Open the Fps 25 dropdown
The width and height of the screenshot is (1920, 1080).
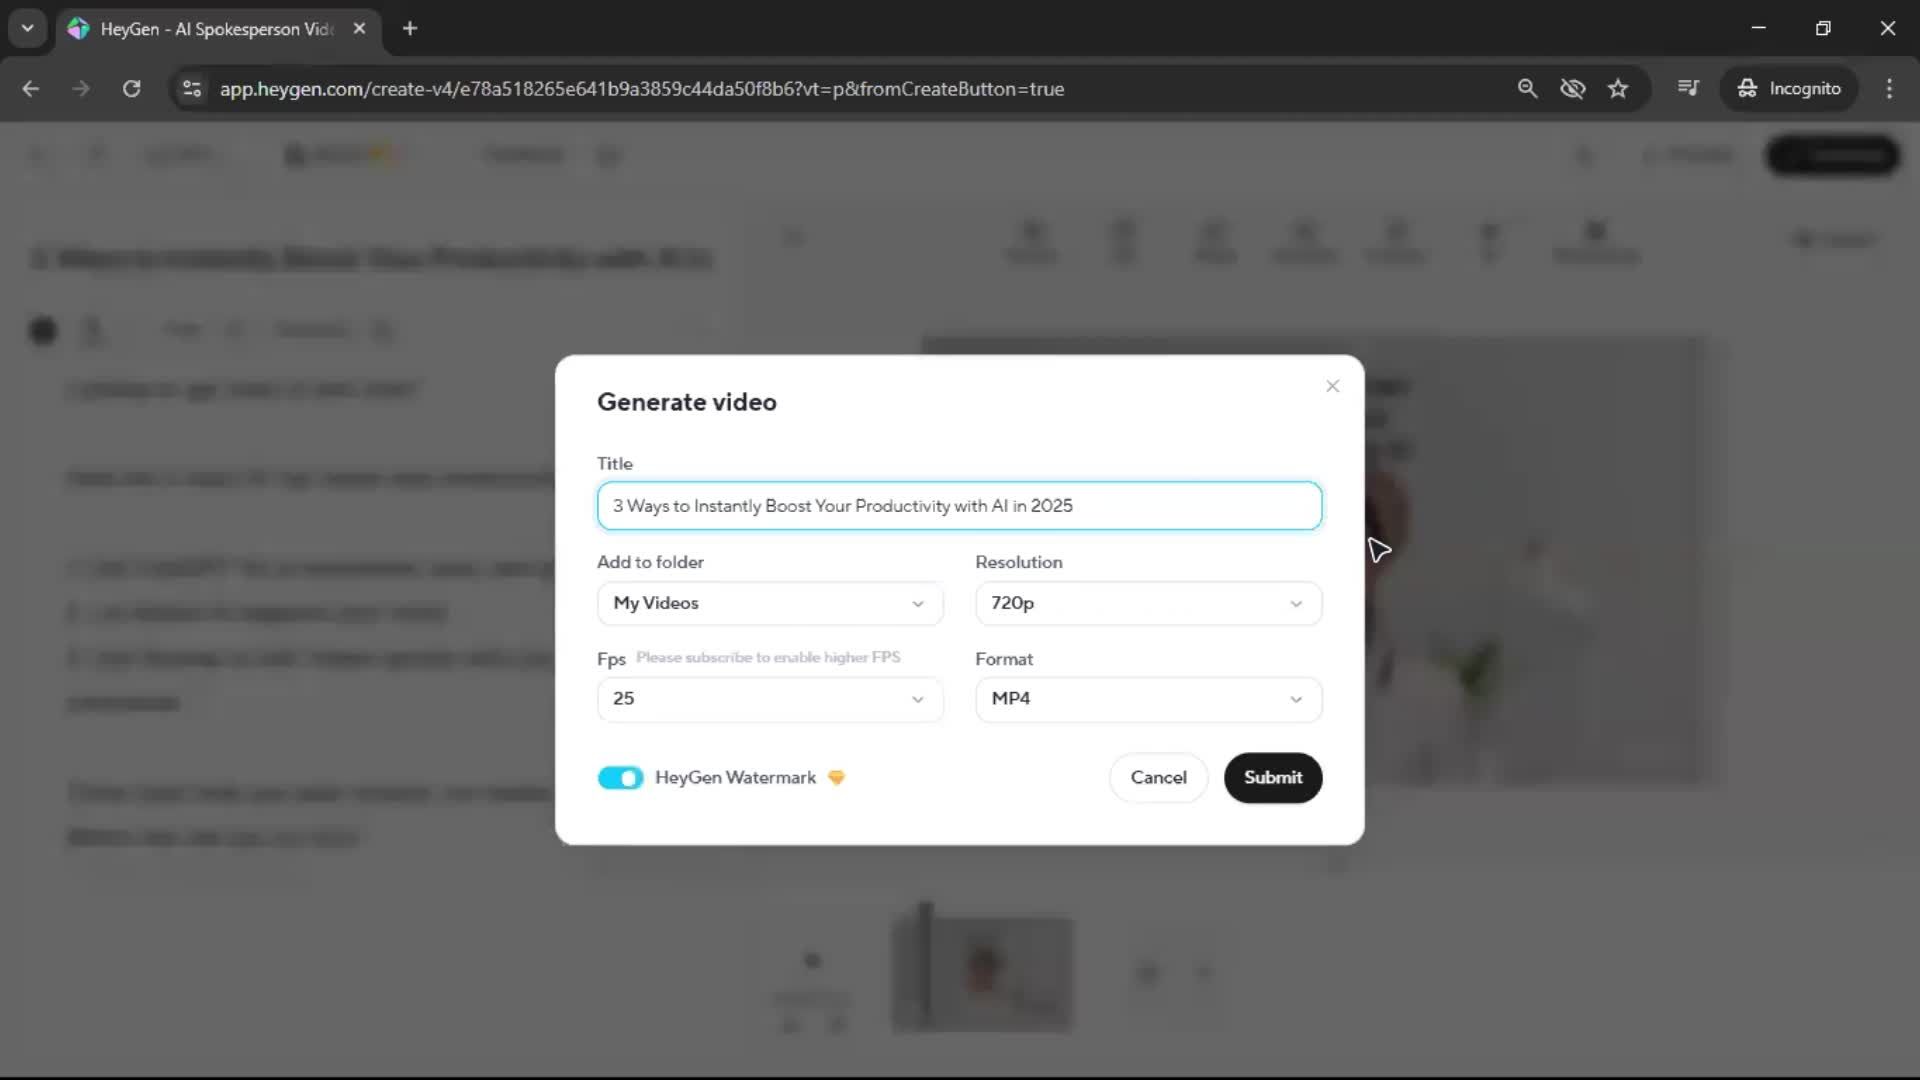[x=769, y=699]
